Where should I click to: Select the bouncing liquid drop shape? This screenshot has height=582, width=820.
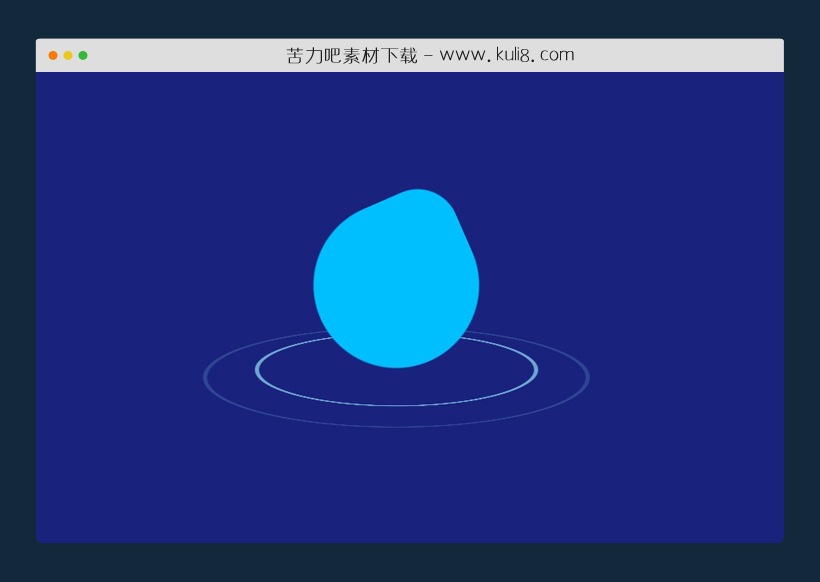(397, 280)
